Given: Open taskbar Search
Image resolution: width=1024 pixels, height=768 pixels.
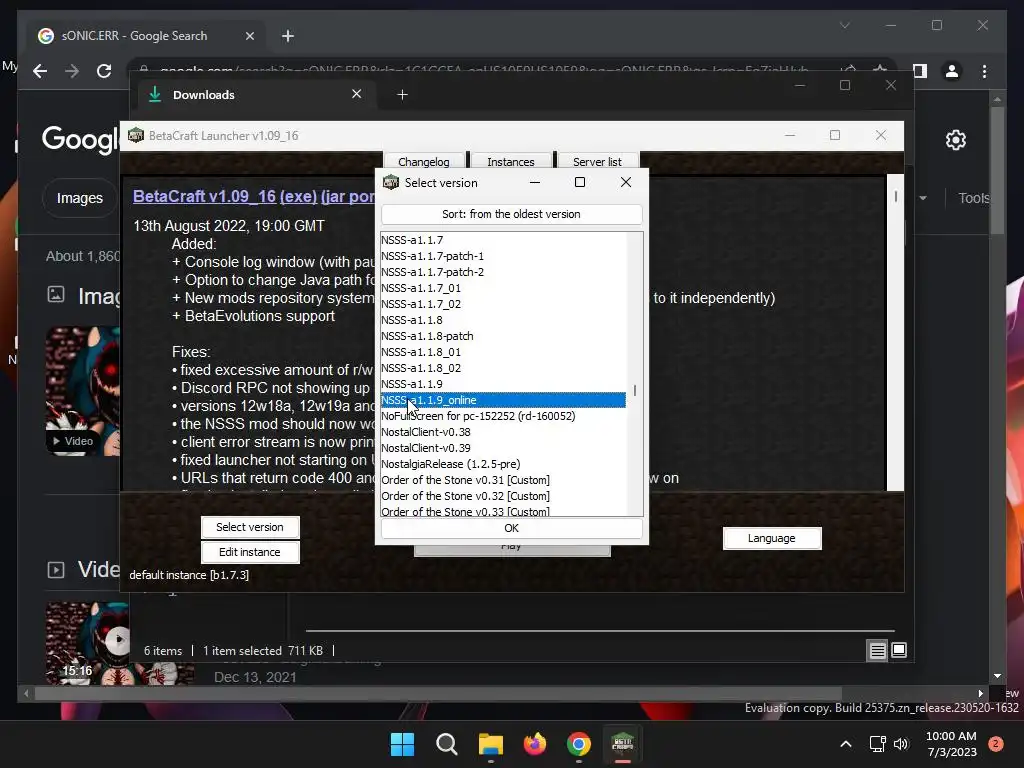Looking at the screenshot, I should [x=447, y=744].
